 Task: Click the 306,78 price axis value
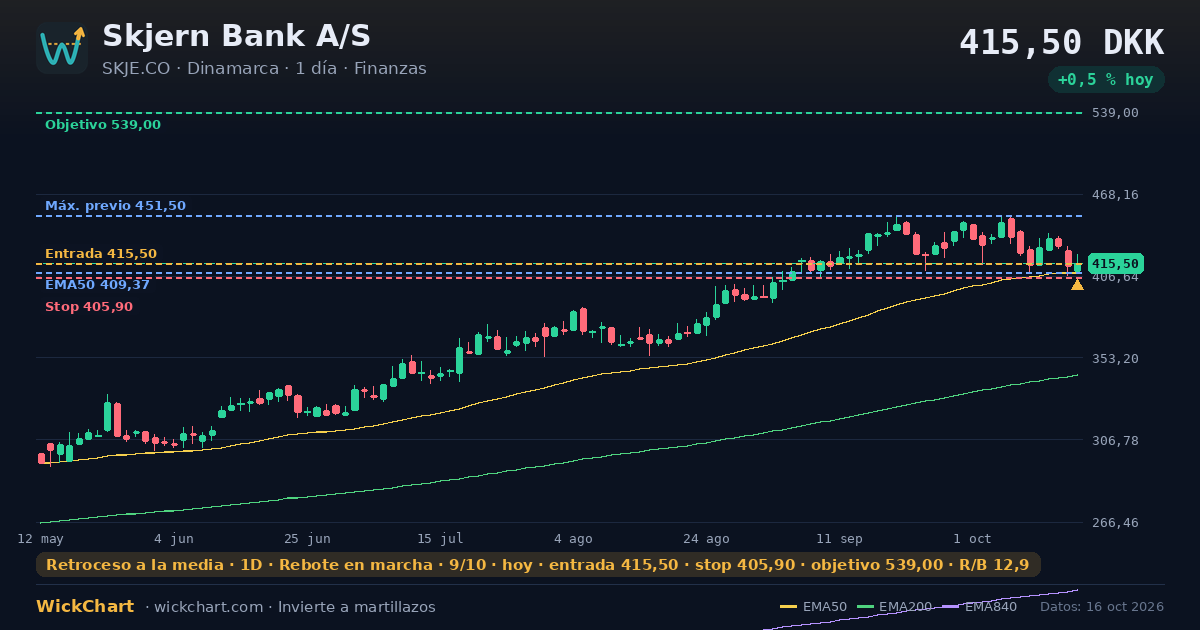coord(1115,440)
